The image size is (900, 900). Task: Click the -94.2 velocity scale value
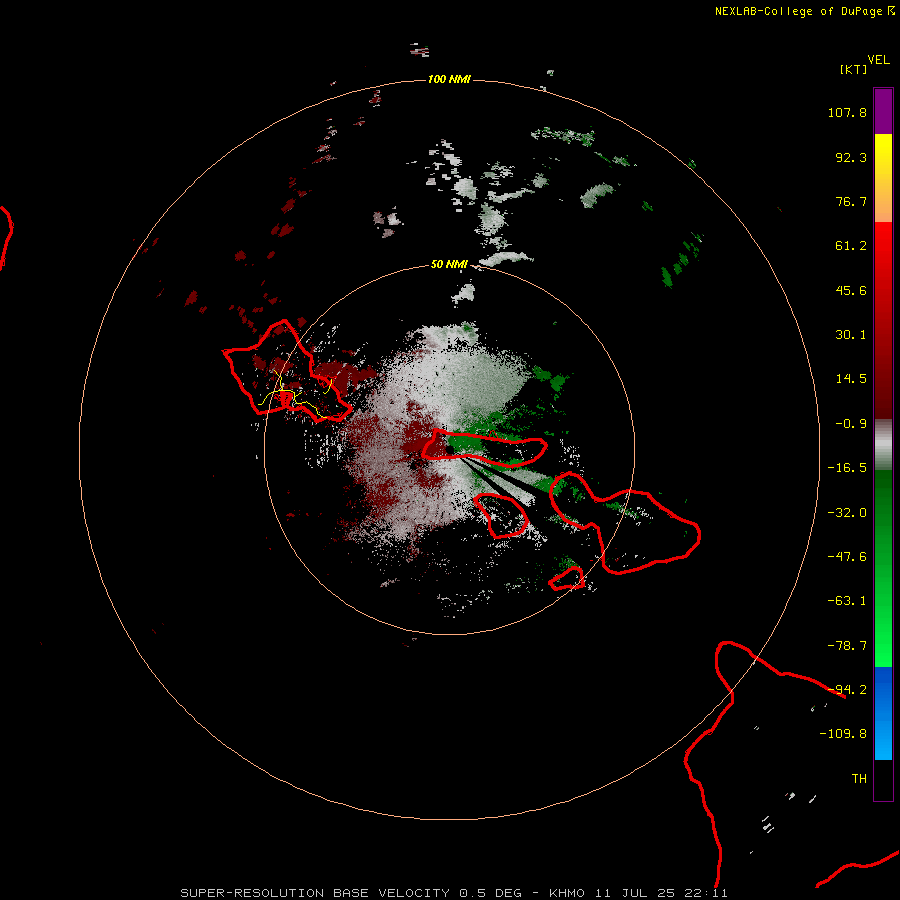pyautogui.click(x=847, y=690)
